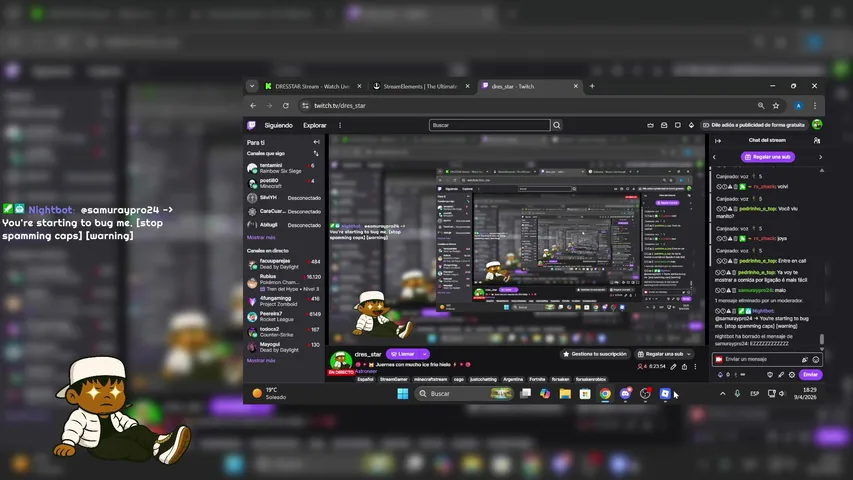Show next gift leaderboard with right chevron

point(820,157)
